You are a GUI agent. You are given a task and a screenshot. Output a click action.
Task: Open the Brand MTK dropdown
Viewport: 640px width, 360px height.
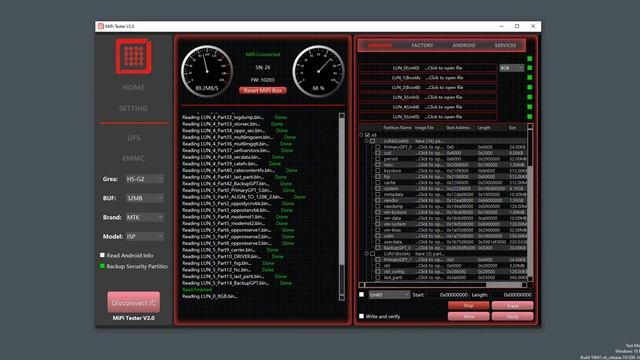[x=144, y=217]
